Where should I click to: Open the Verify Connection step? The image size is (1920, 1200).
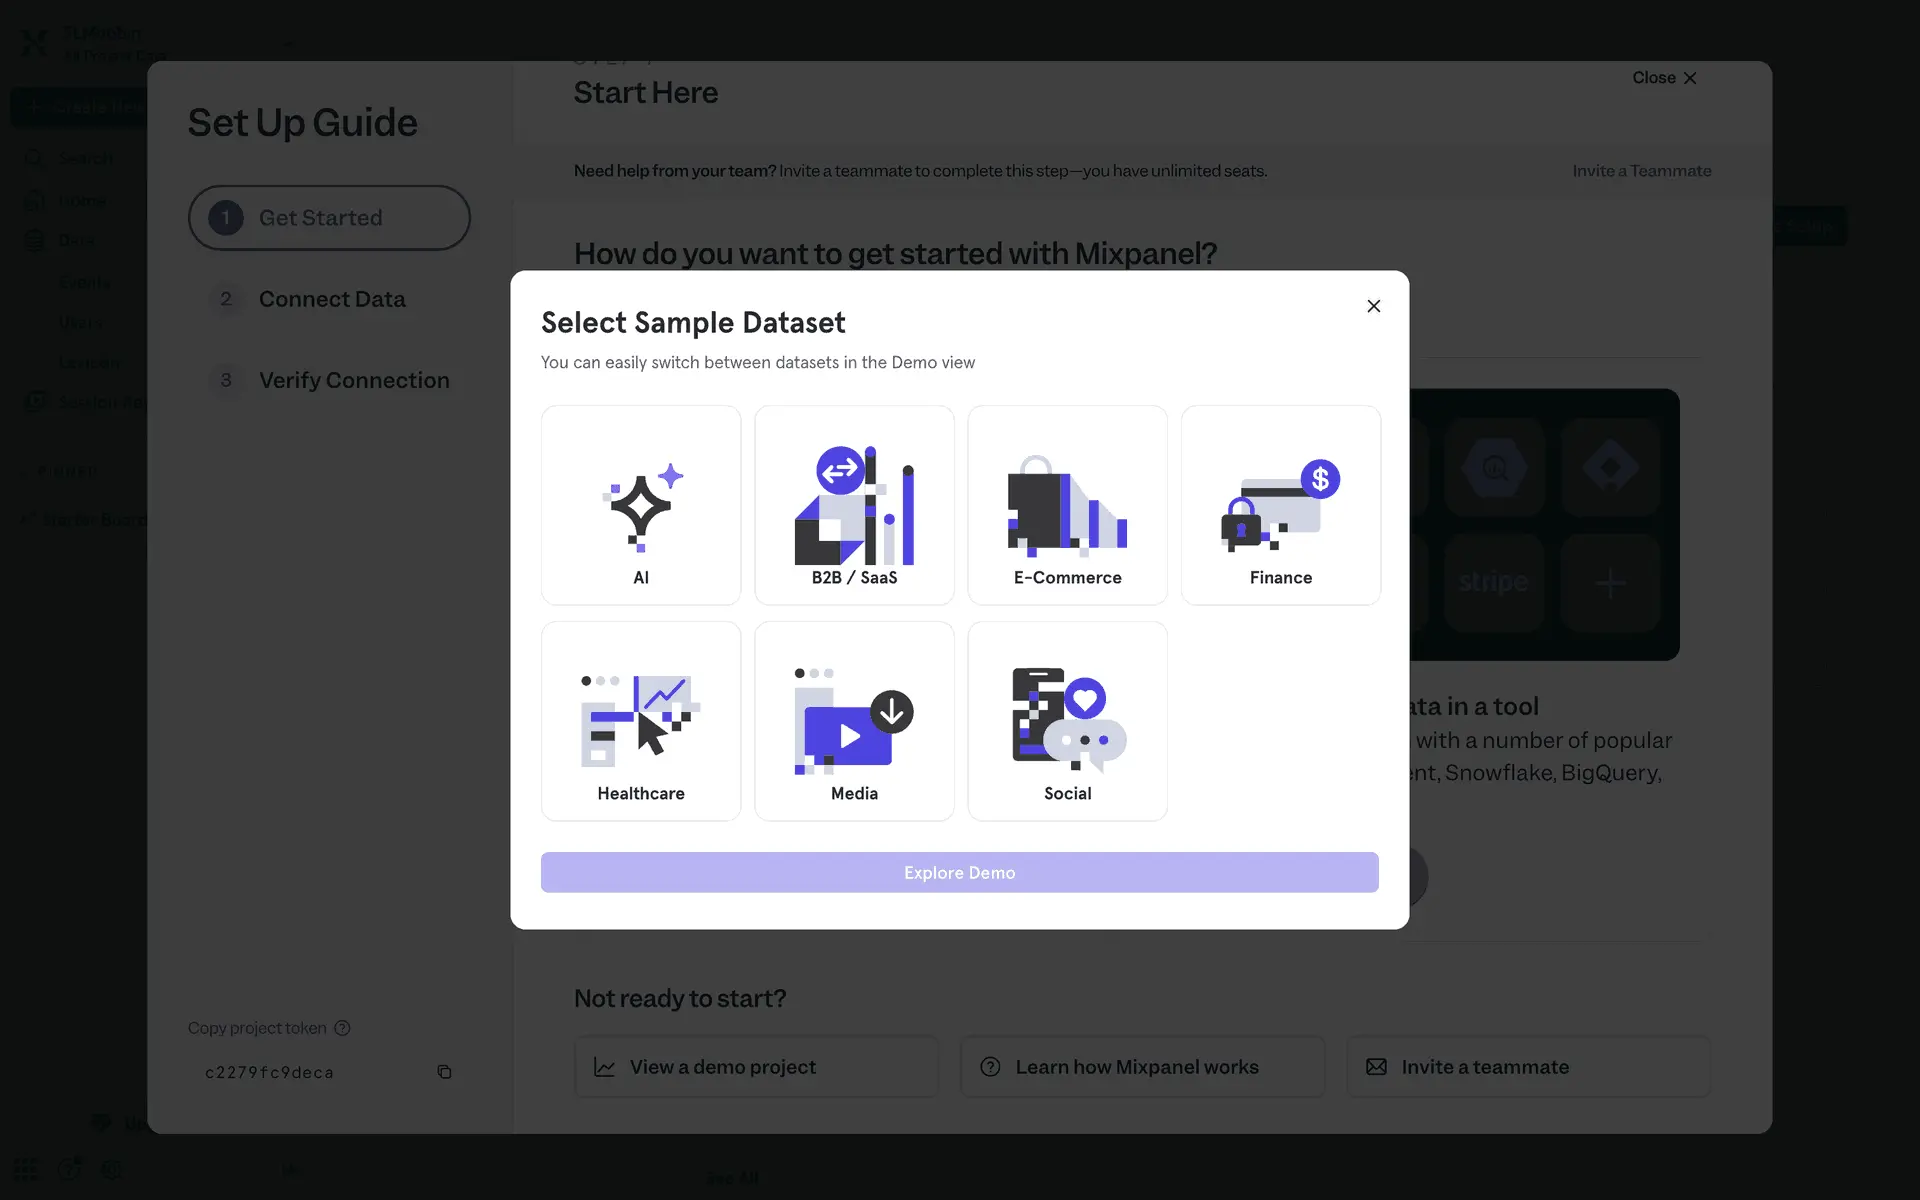pyautogui.click(x=353, y=380)
